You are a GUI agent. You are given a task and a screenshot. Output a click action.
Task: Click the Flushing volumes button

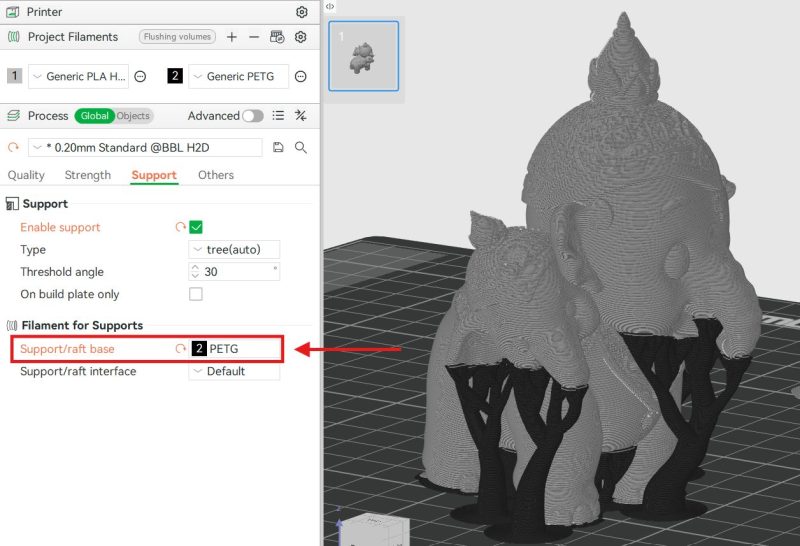click(x=177, y=37)
